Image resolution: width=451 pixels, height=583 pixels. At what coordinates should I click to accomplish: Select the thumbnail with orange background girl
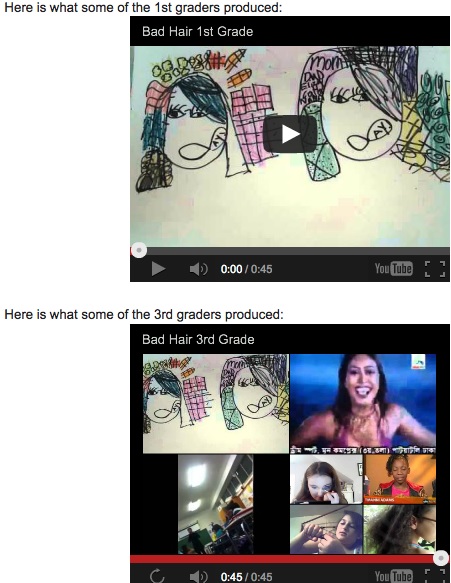point(400,479)
